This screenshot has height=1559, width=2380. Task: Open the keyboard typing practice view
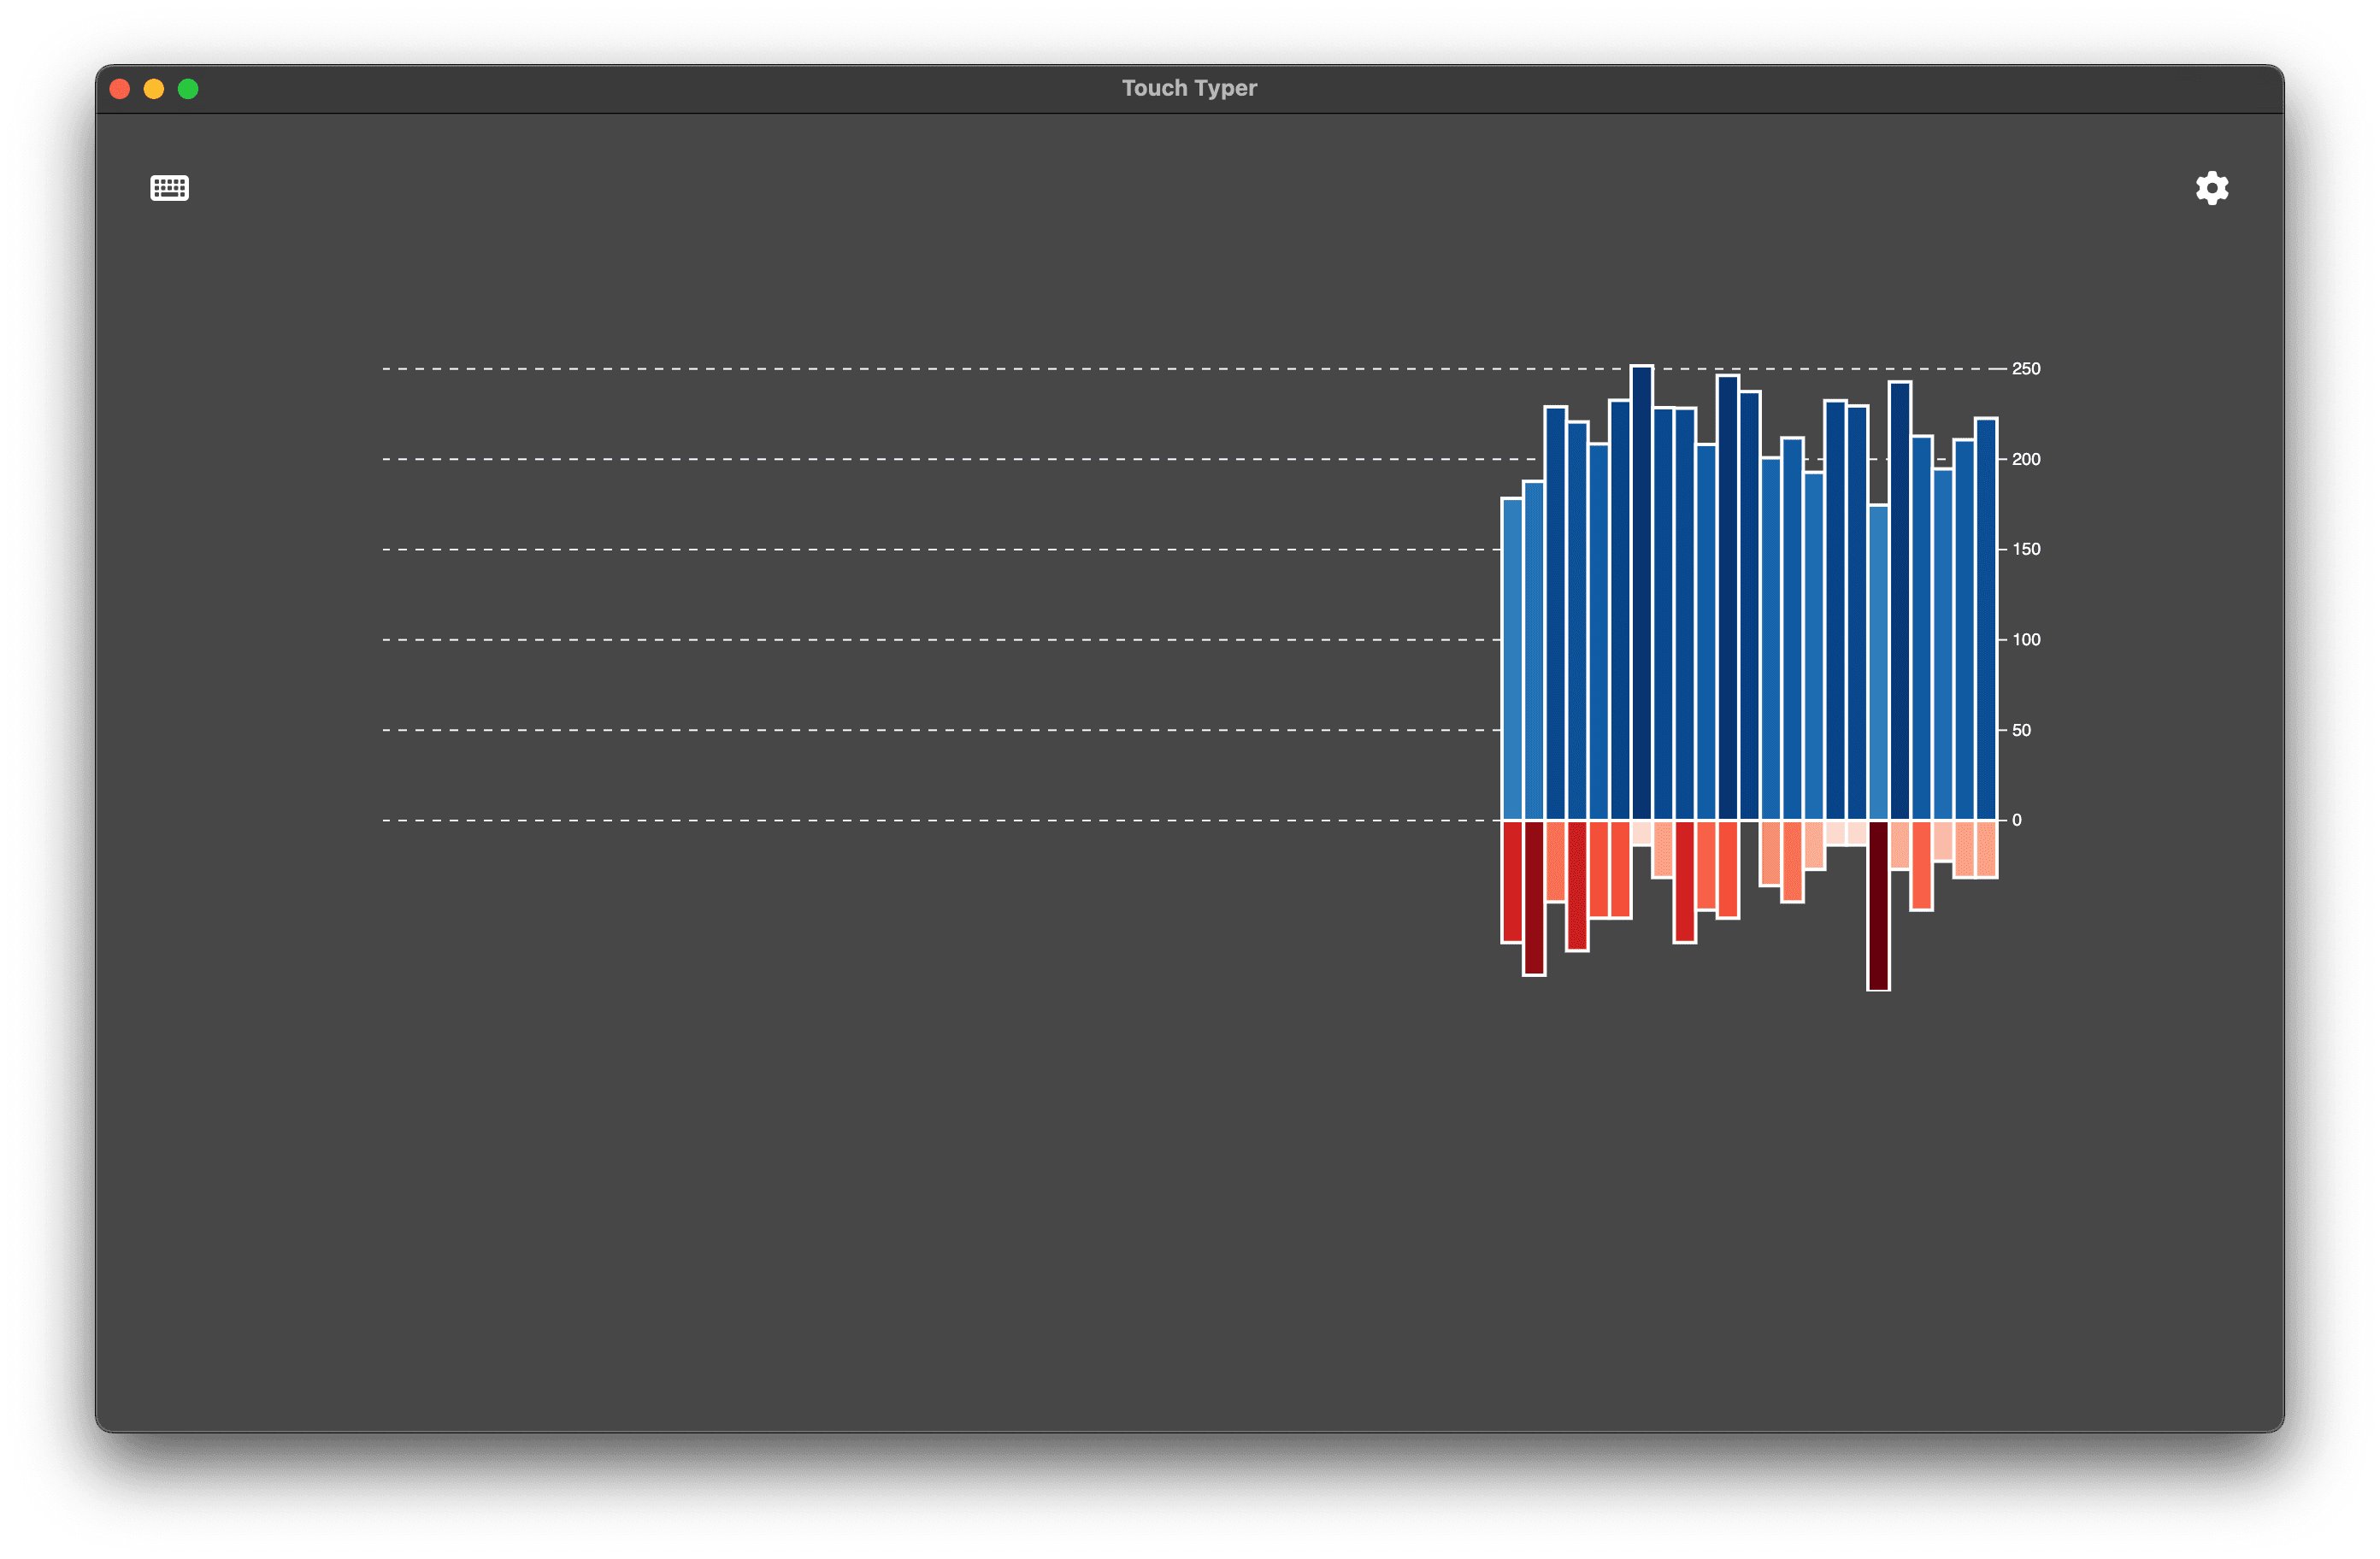[169, 188]
